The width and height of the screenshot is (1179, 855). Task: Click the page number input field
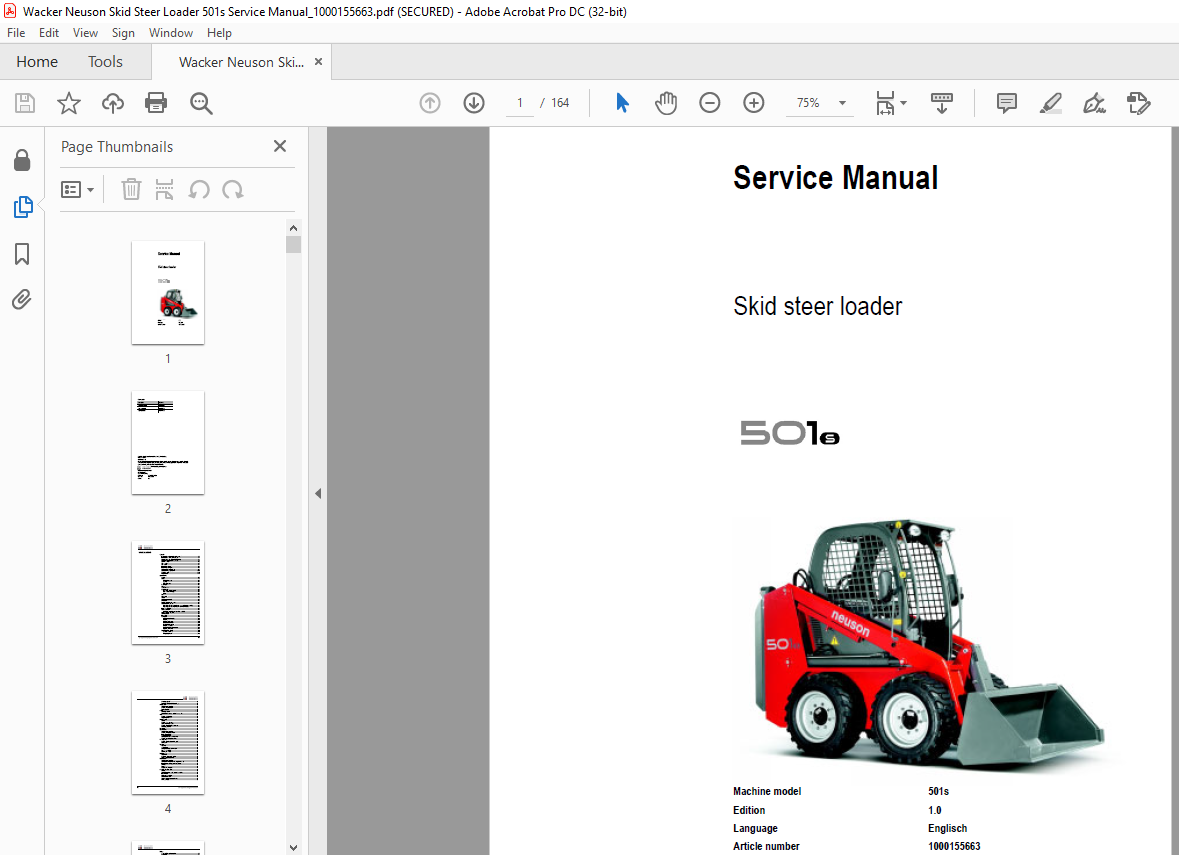(520, 103)
